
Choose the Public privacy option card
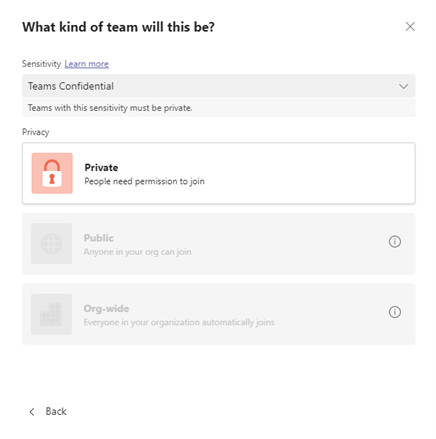pos(219,244)
